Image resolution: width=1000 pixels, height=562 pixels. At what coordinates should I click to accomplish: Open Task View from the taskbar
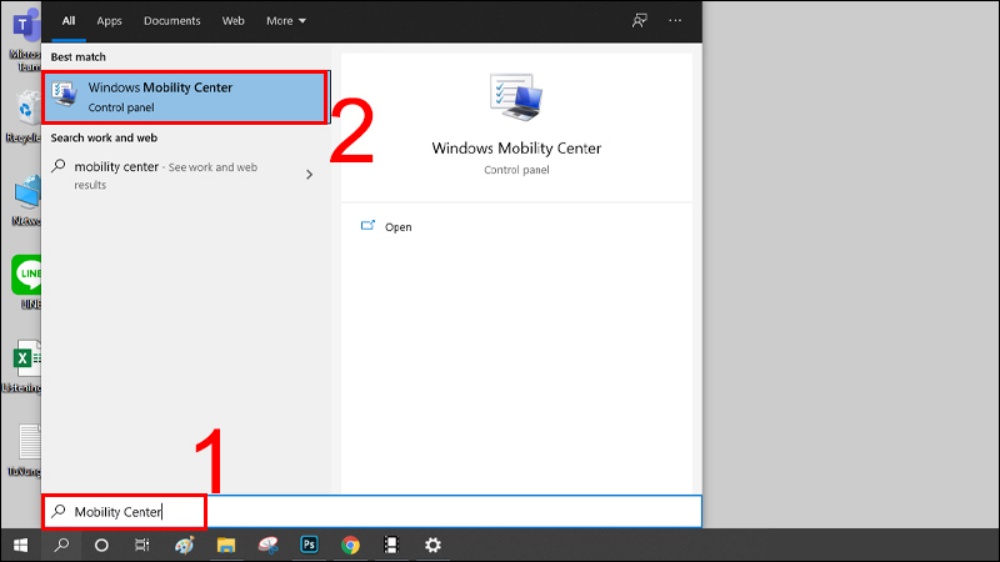pos(142,545)
